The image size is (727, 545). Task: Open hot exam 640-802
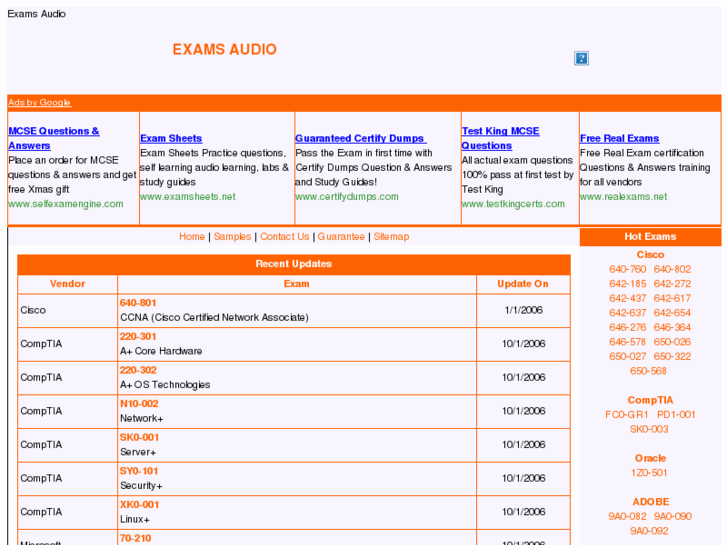672,269
